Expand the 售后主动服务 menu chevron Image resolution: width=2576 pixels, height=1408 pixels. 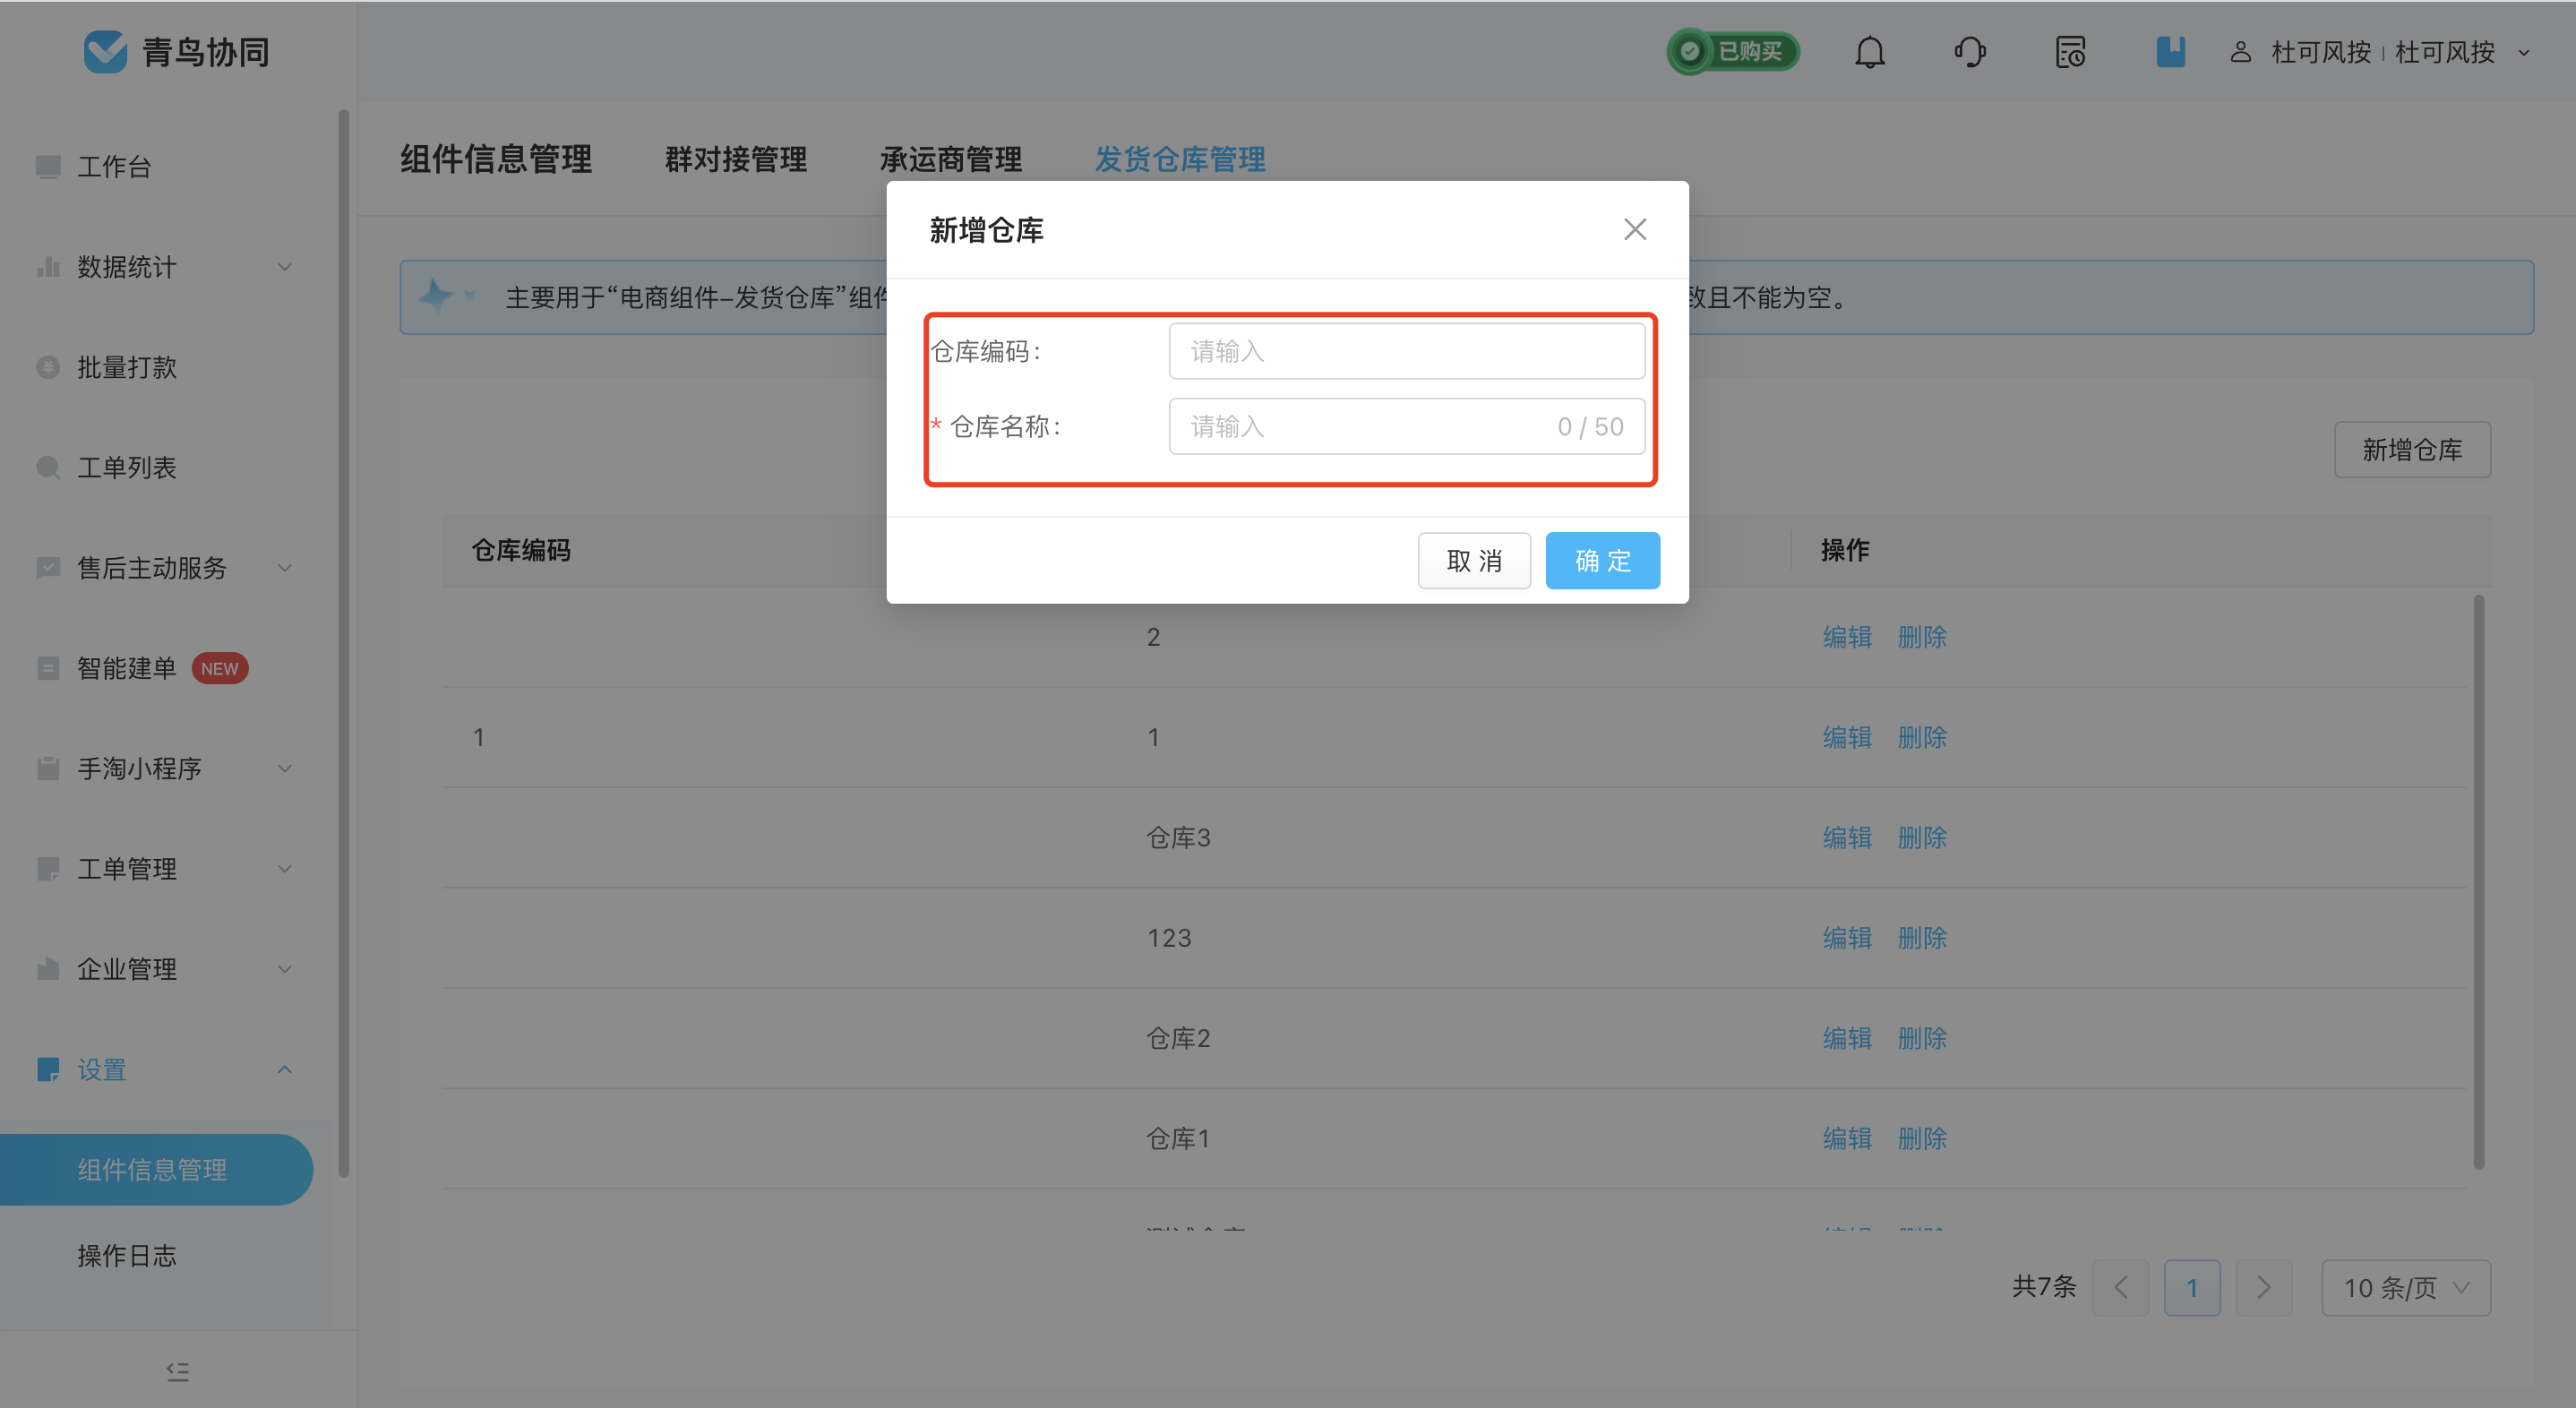pos(285,568)
